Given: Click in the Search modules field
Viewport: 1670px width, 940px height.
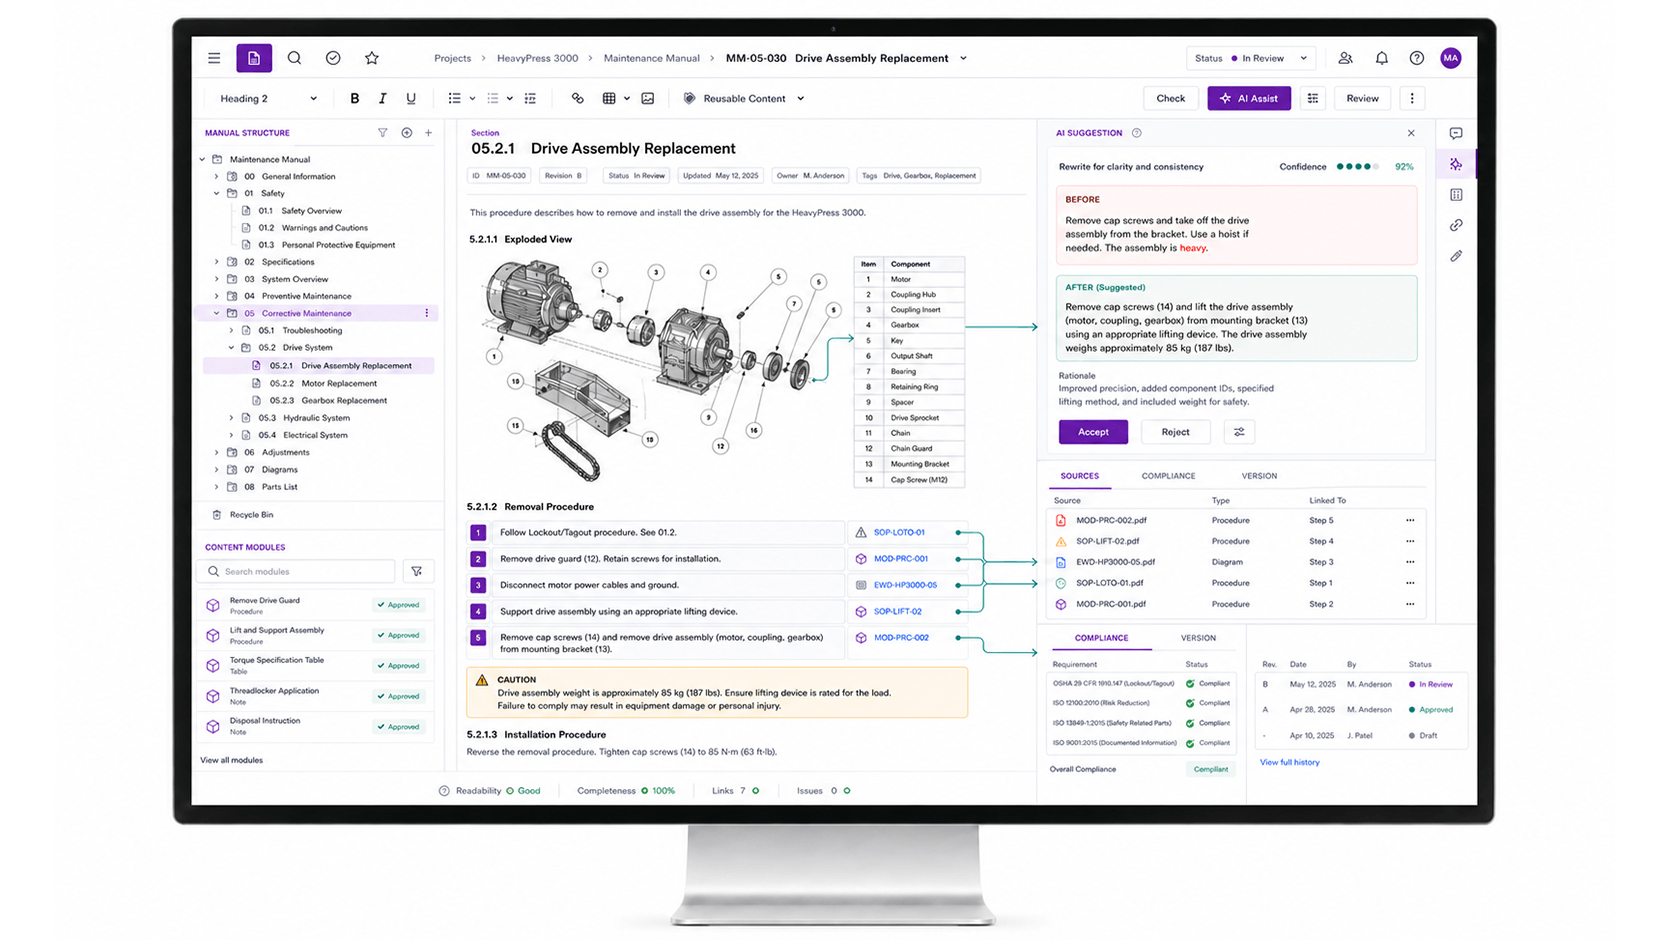Looking at the screenshot, I should [x=296, y=571].
